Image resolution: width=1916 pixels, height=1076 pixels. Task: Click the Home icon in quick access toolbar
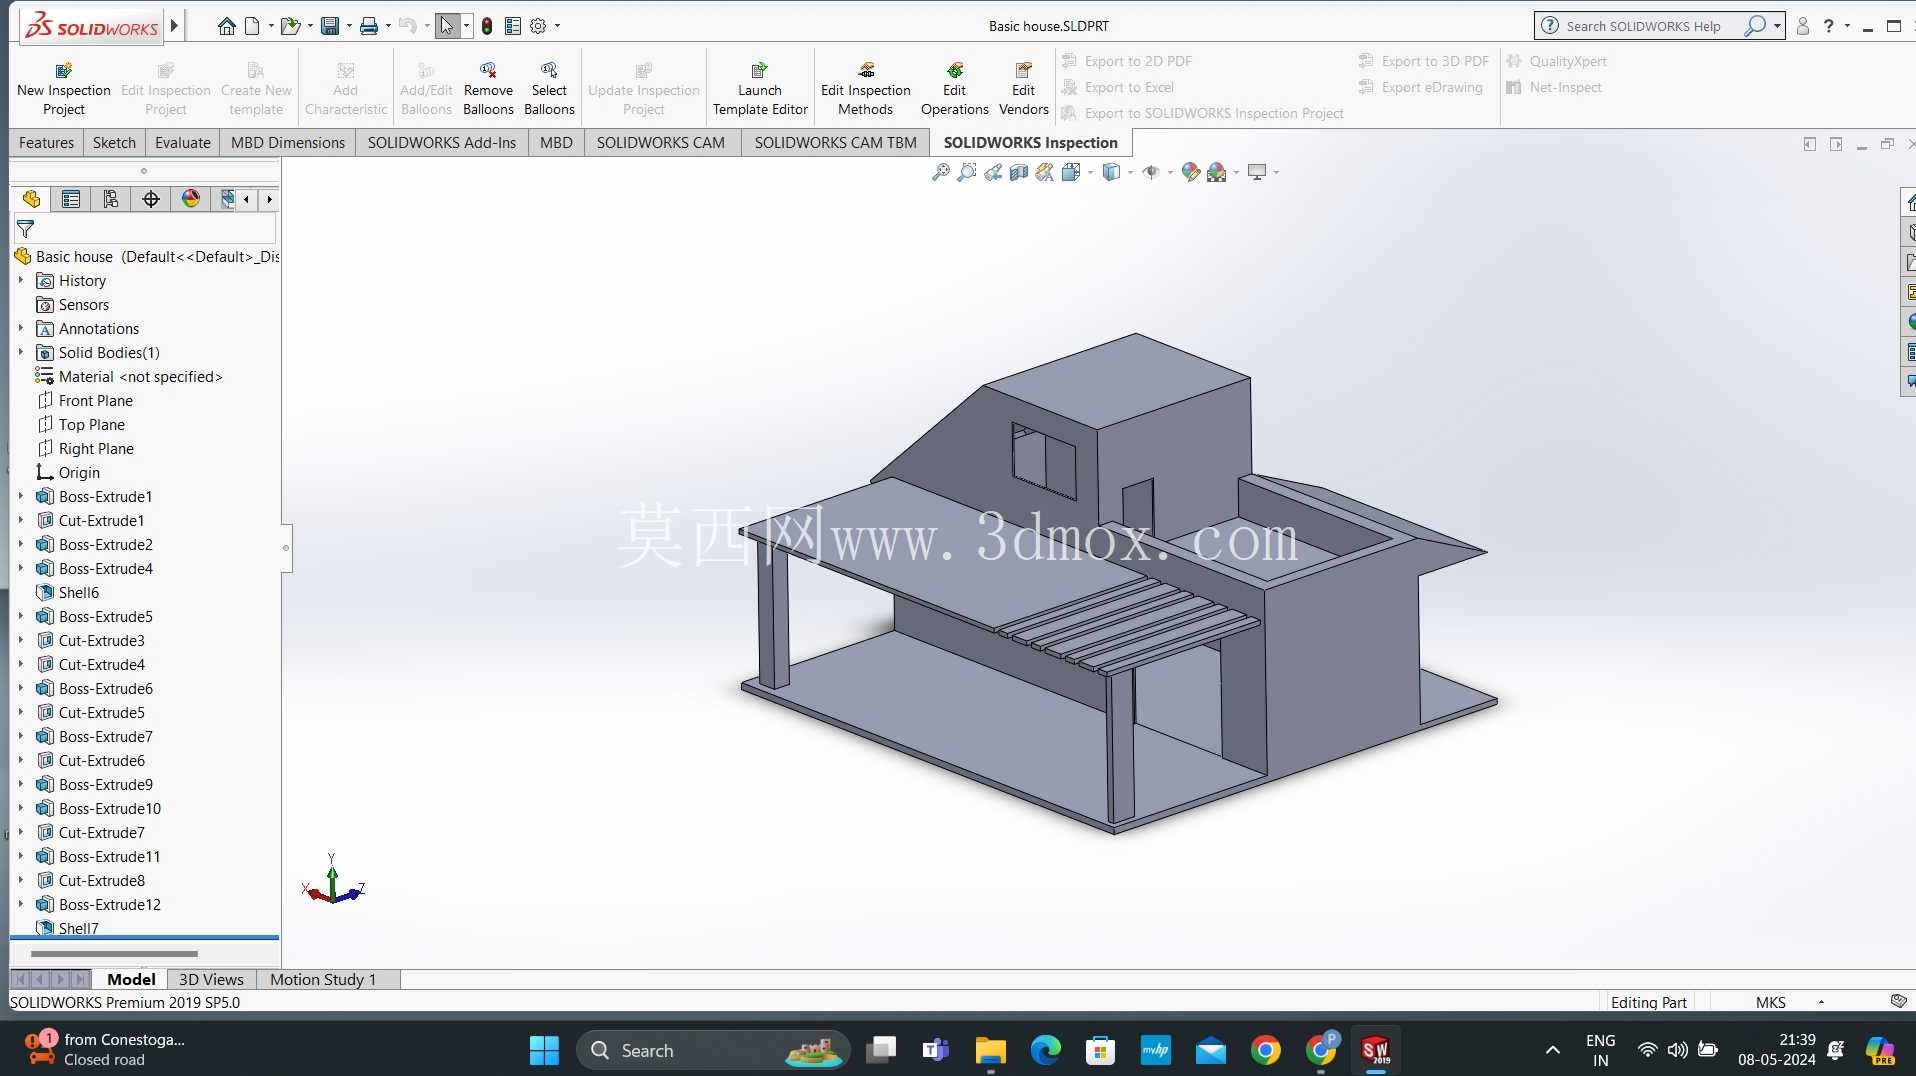[x=227, y=26]
